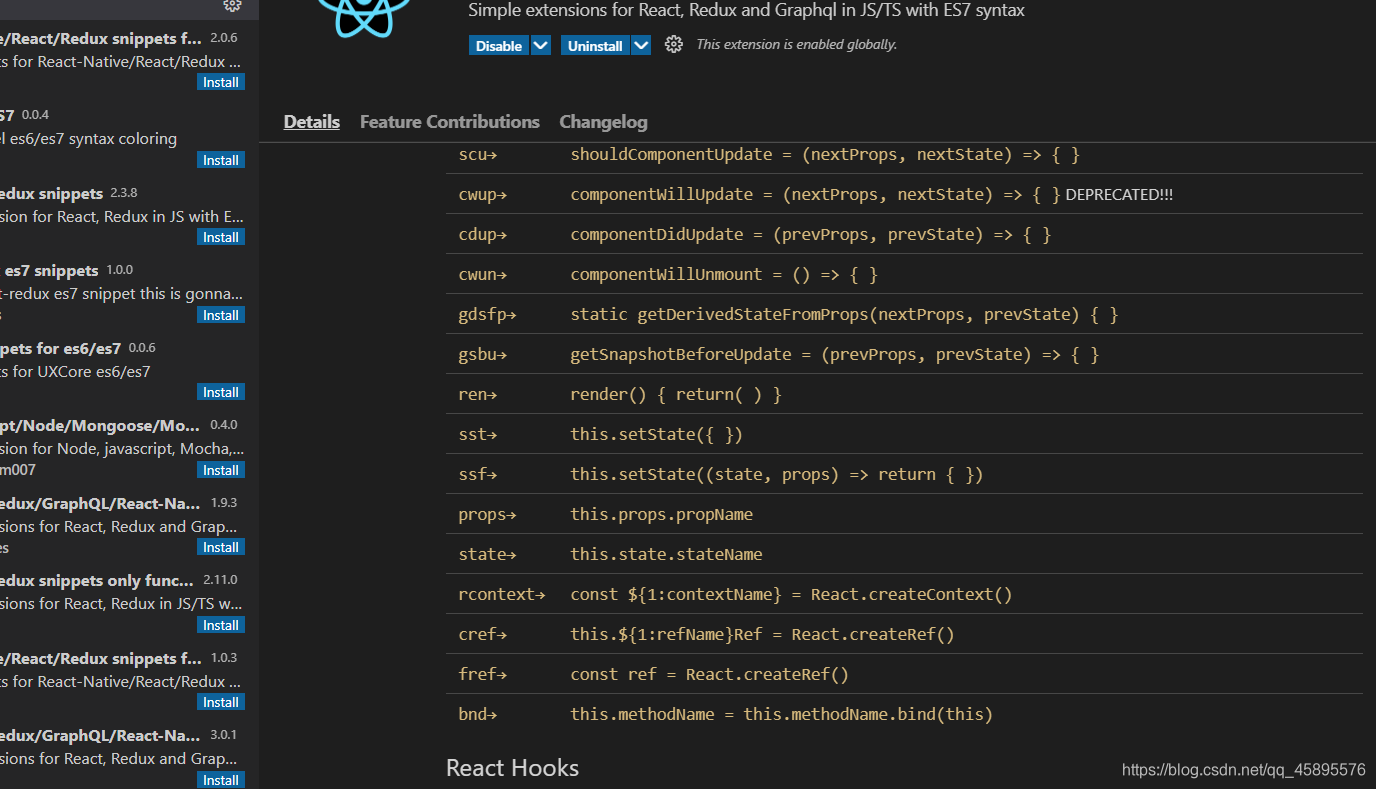Expand the dropdown arrow beside Uninstall
The height and width of the screenshot is (789, 1376).
[x=641, y=46]
